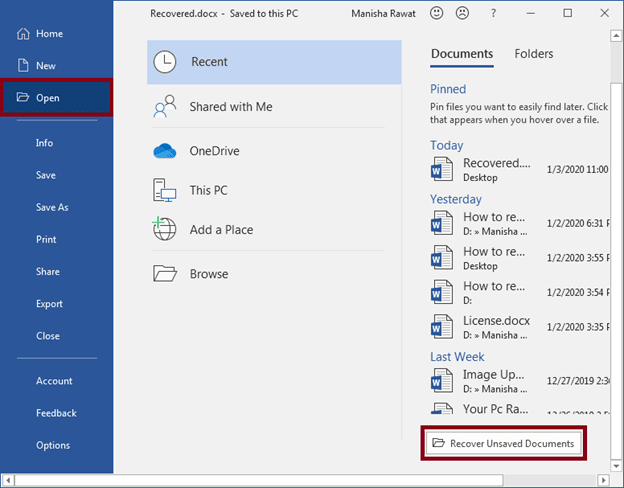Click the Last Week section heading
The image size is (624, 488).
[x=457, y=357]
